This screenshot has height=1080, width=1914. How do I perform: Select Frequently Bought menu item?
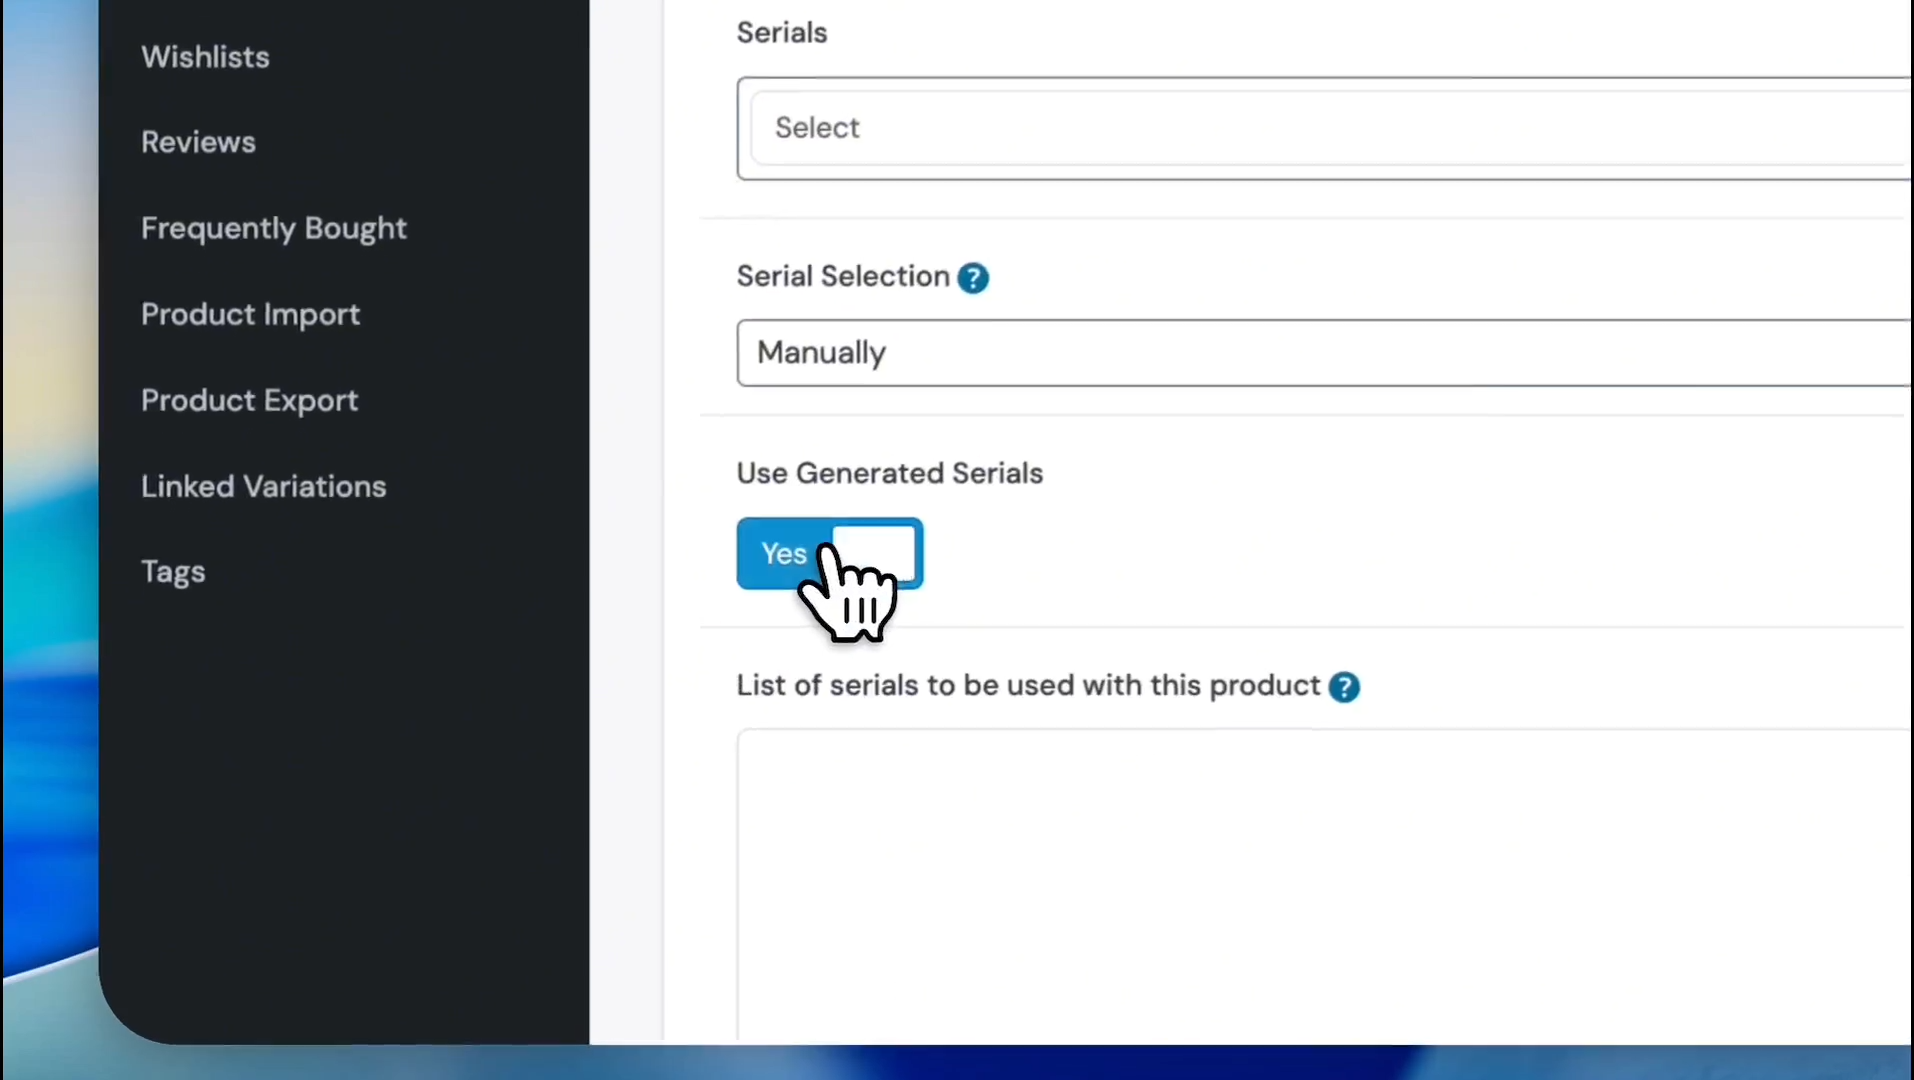point(273,228)
